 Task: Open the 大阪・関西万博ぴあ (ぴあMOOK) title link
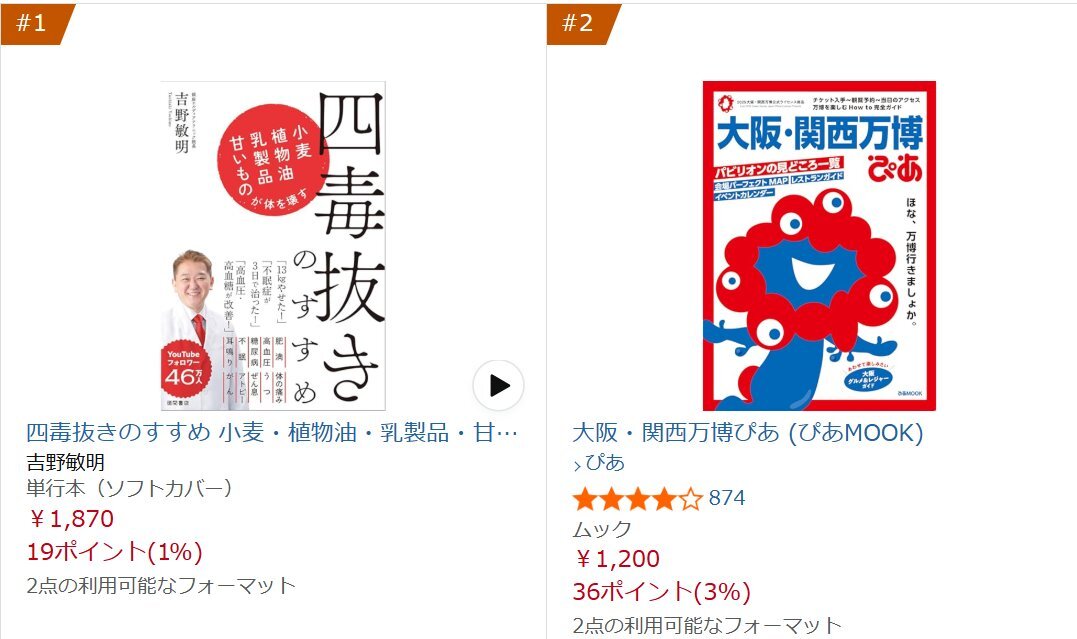[748, 433]
